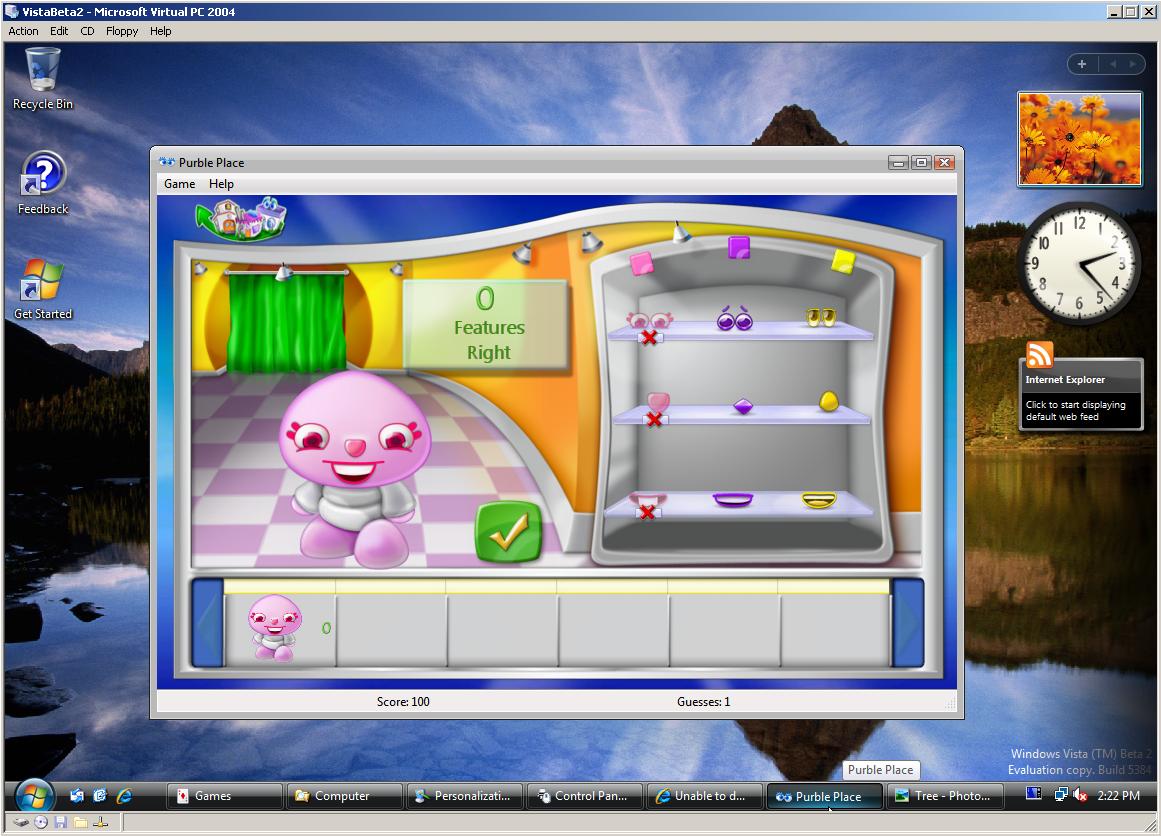Viewport: 1161px width, 836px height.
Task: Click the analog clock gadget
Action: [1079, 263]
